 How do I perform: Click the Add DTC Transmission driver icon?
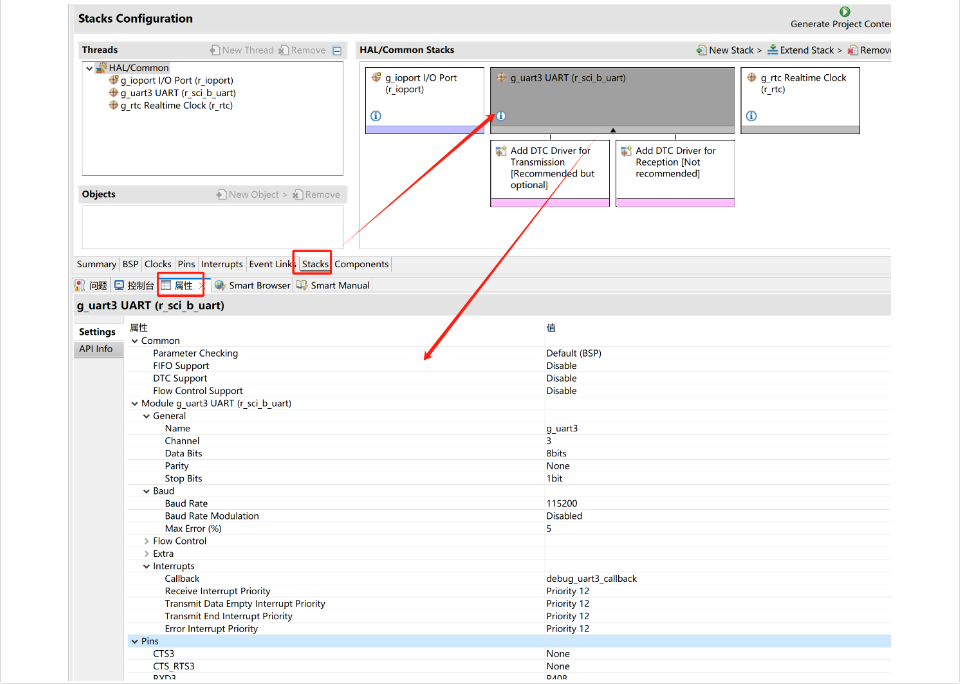click(501, 151)
